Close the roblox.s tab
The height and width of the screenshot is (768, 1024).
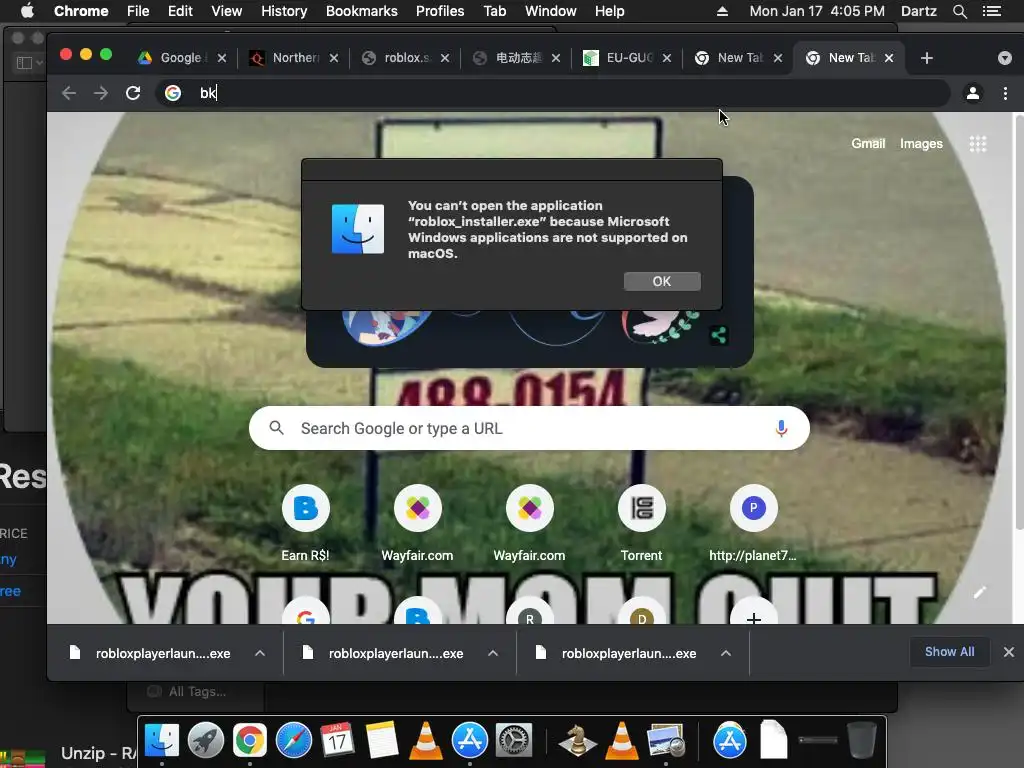(x=445, y=58)
